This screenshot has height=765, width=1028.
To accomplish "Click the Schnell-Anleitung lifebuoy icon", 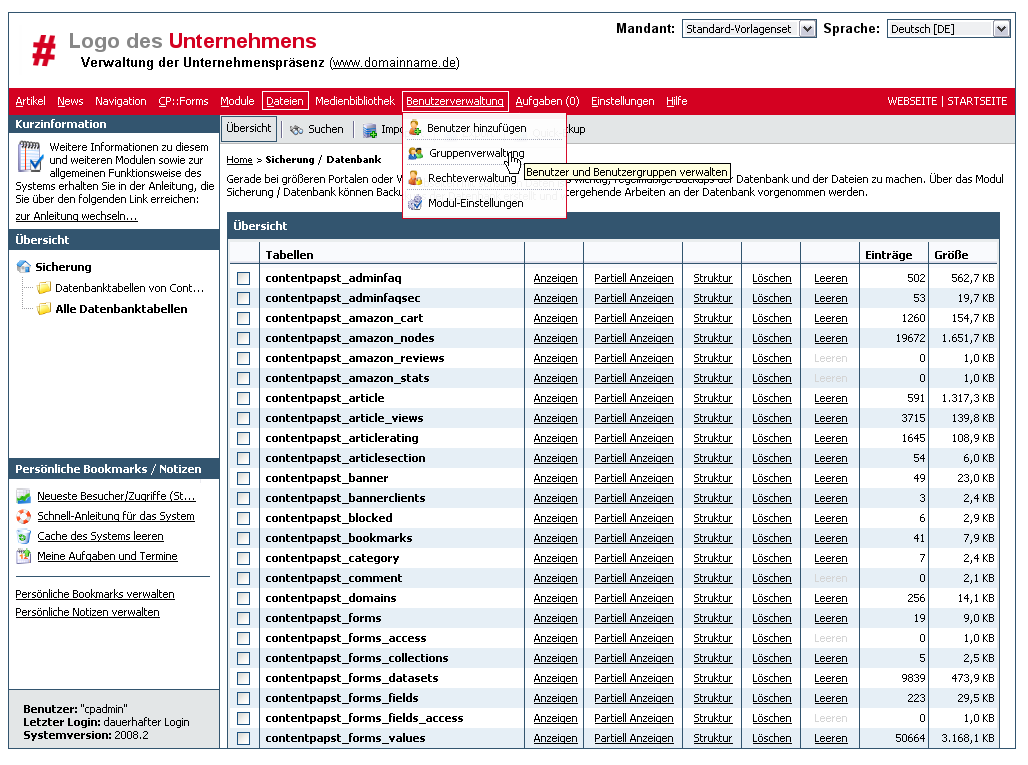I will click(x=24, y=516).
